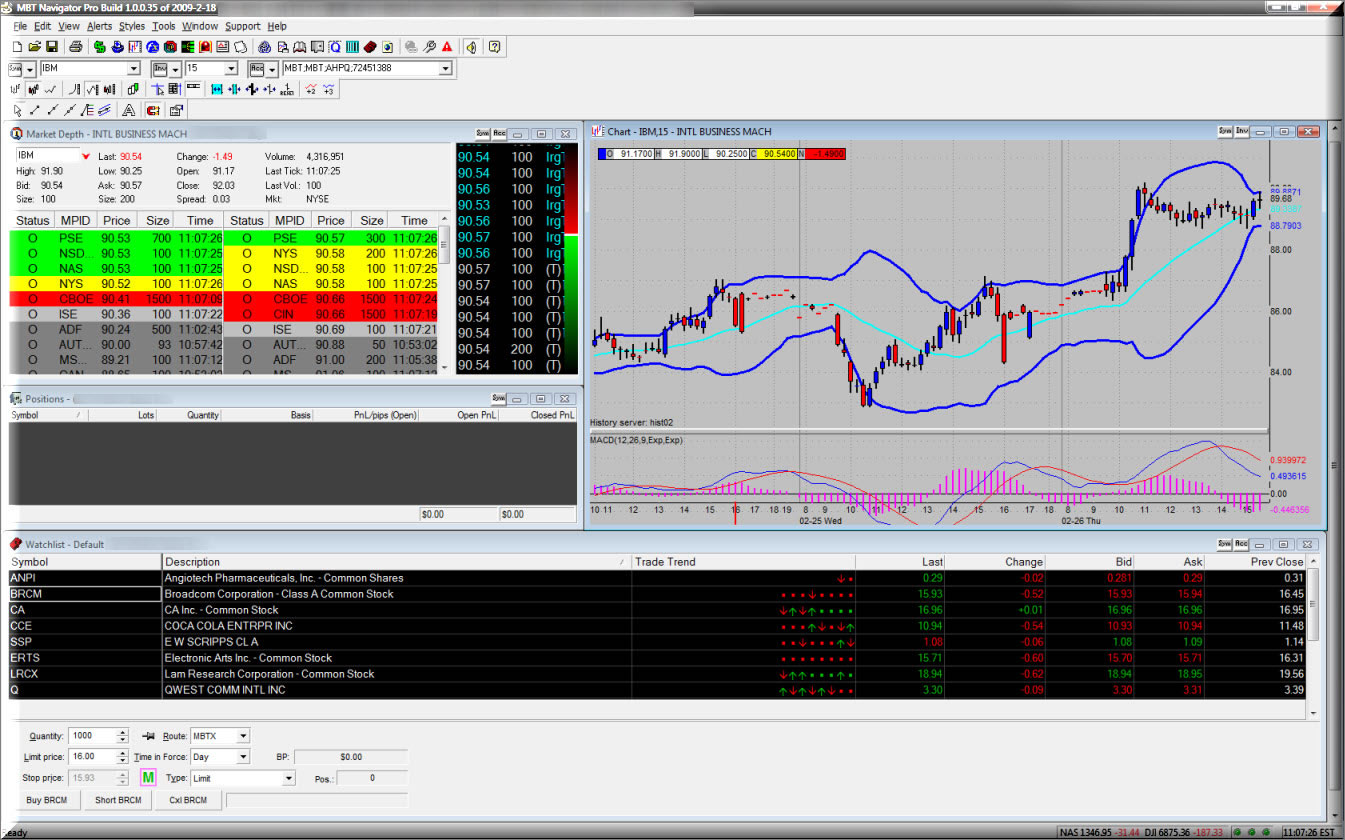Toggle Syn button on Market Depth window
Screen dimensions: 1345x840
tap(482, 133)
